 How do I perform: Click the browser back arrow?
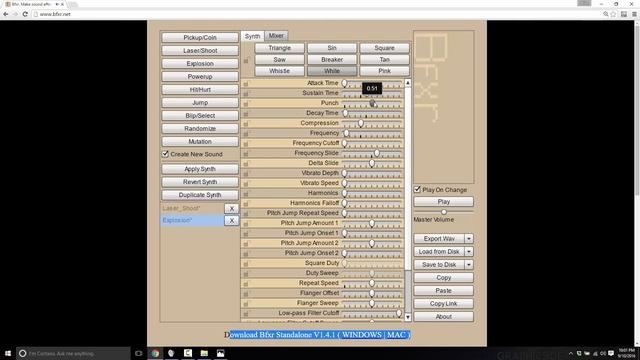(6, 14)
